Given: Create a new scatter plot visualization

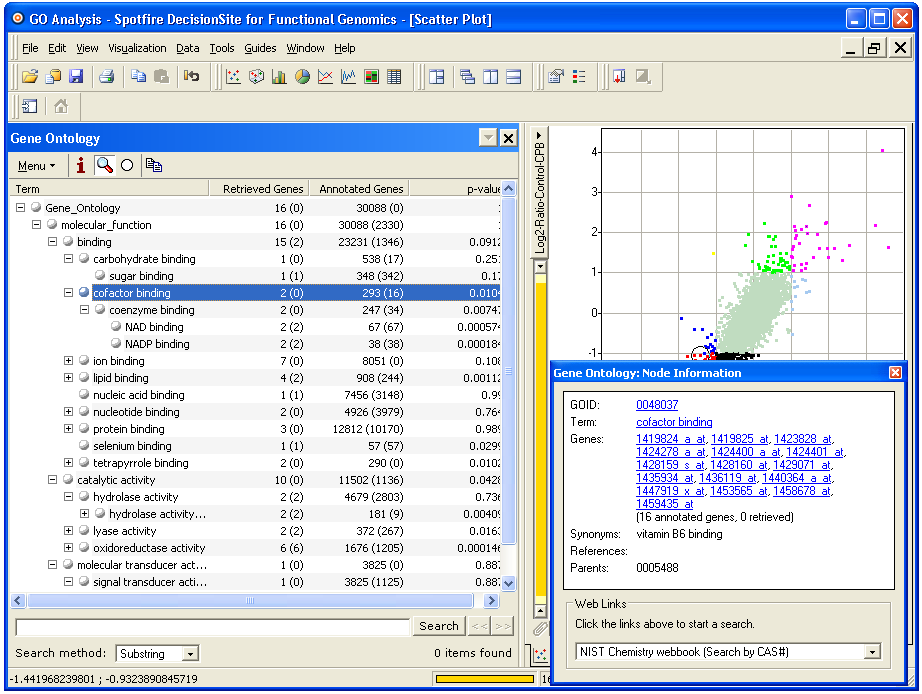Looking at the screenshot, I should 233,77.
